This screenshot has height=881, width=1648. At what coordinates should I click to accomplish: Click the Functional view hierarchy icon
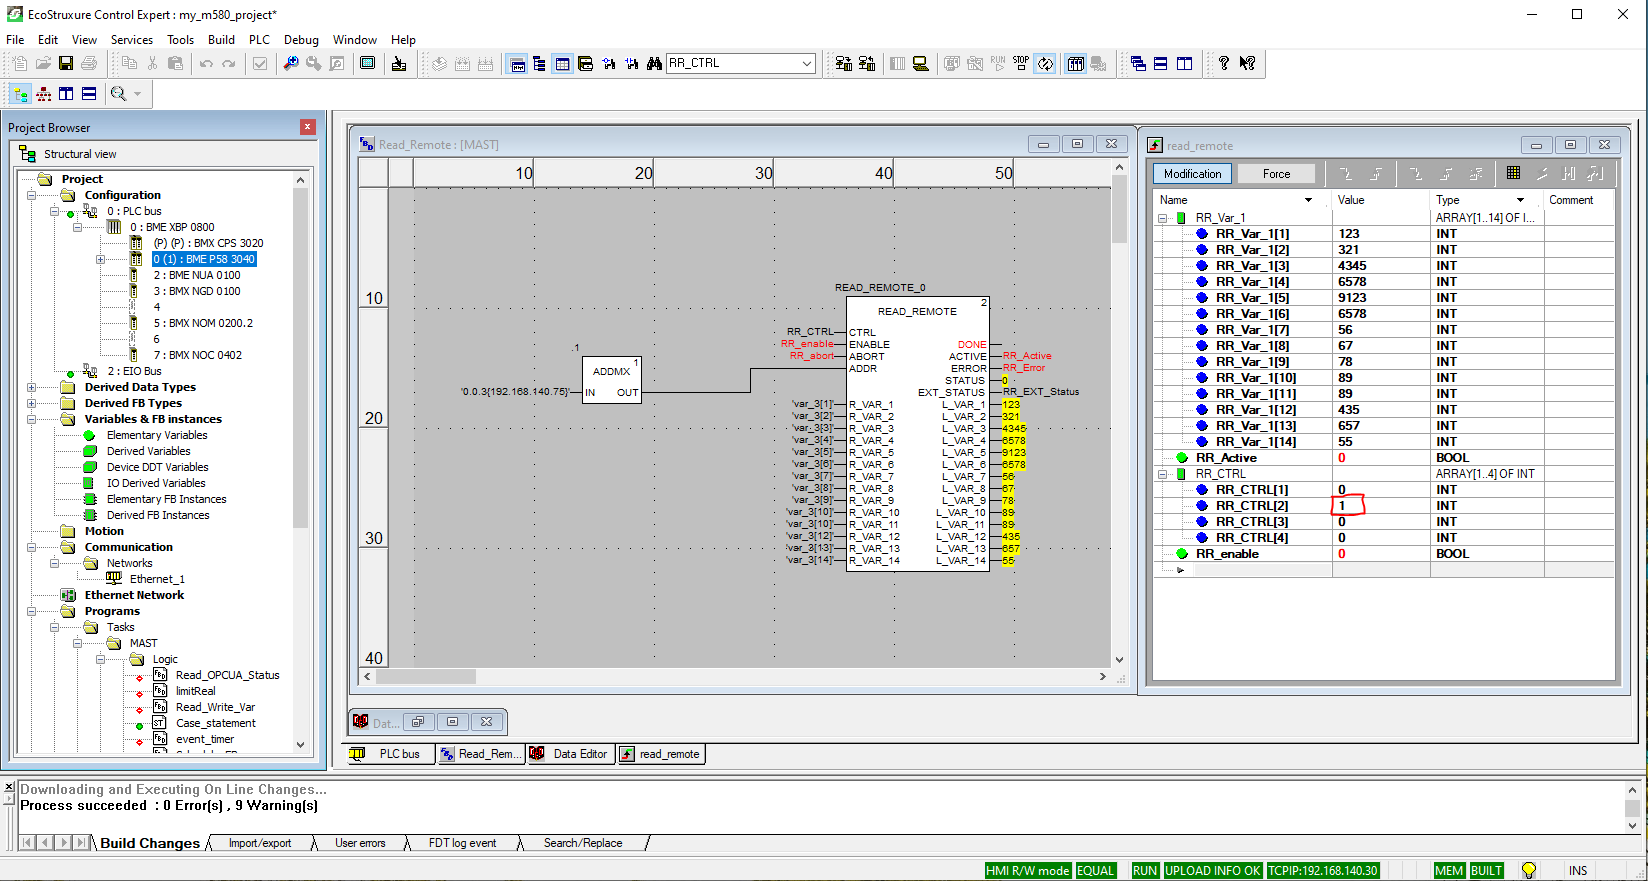click(x=43, y=94)
